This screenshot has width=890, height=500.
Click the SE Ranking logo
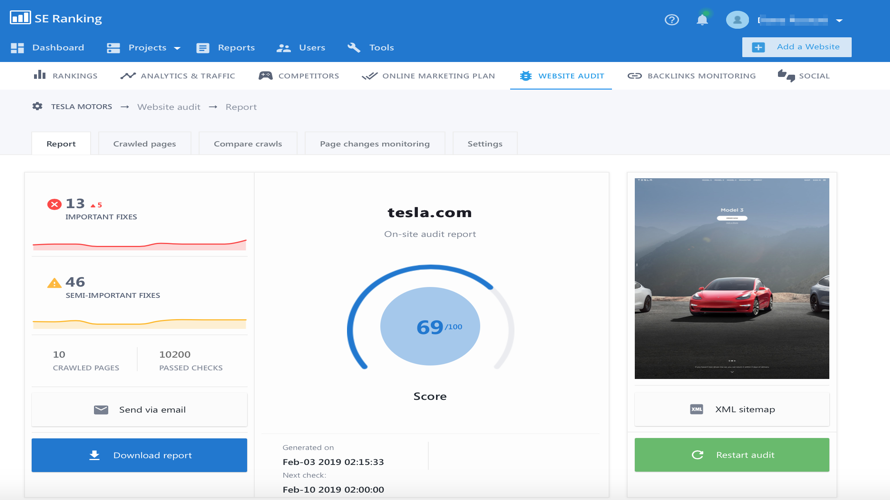56,18
